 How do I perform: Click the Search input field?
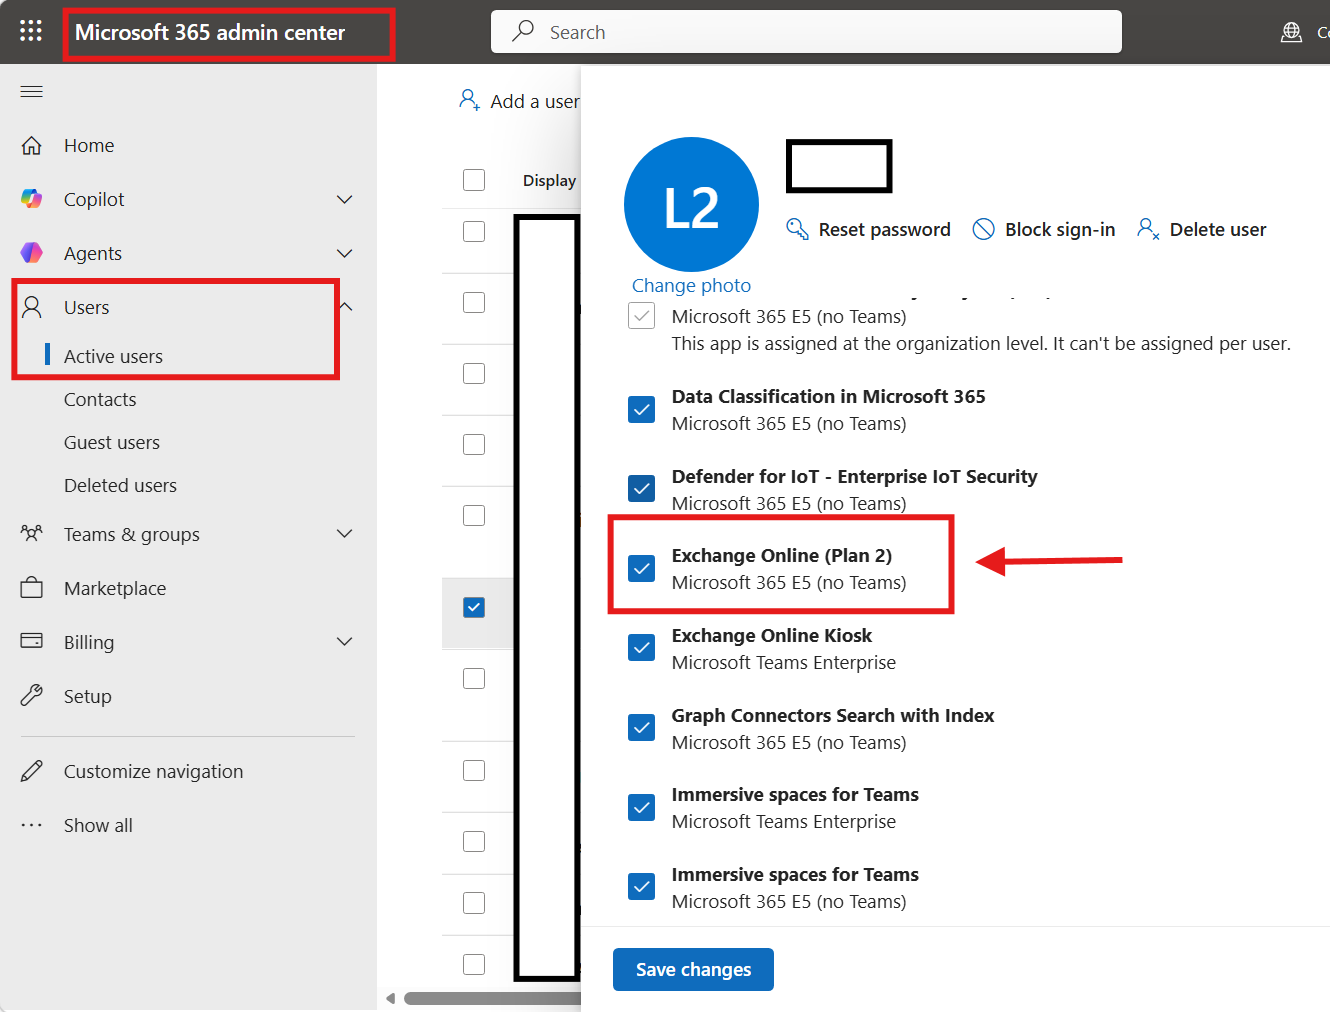pyautogui.click(x=806, y=32)
